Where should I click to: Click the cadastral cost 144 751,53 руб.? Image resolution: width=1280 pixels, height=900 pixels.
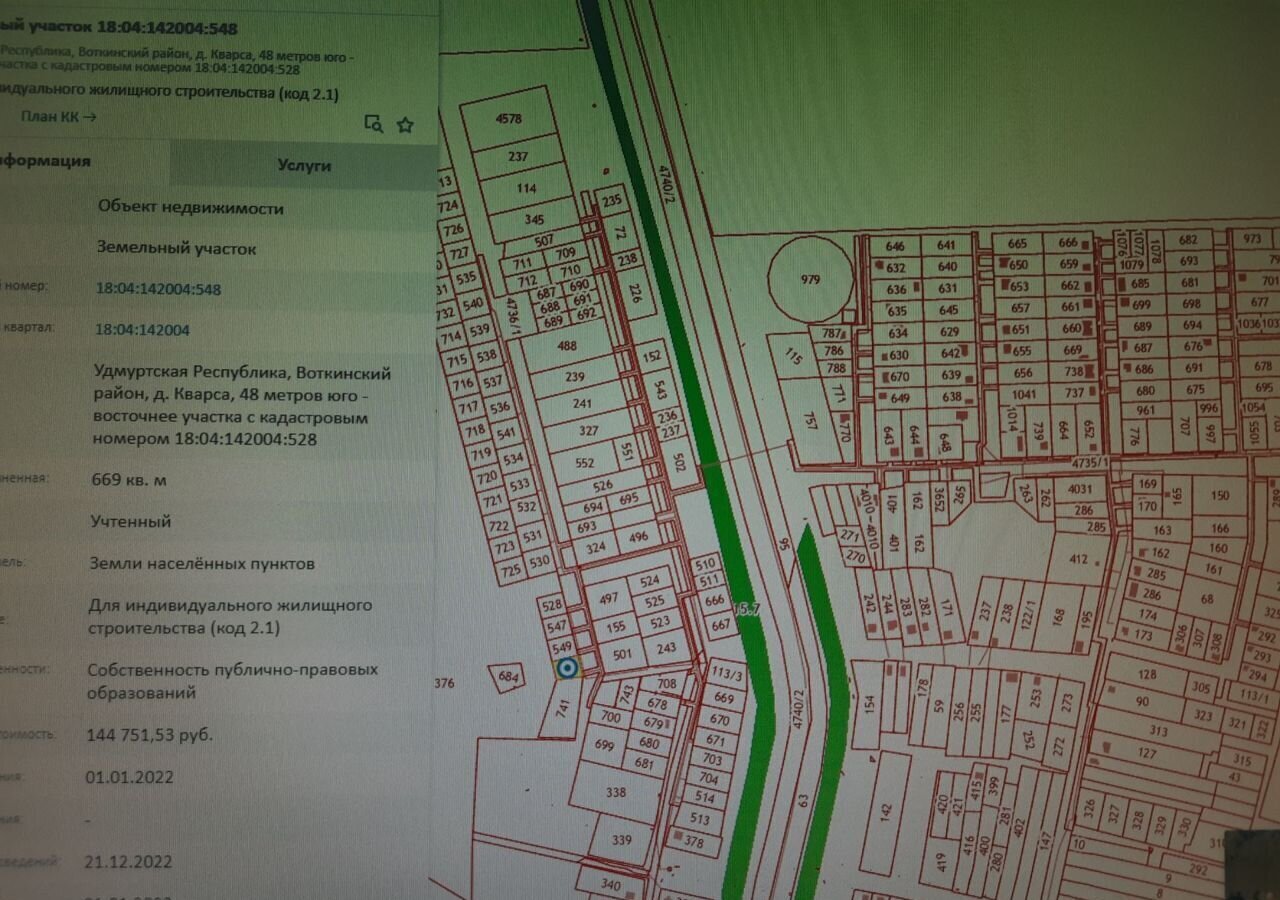tap(150, 735)
